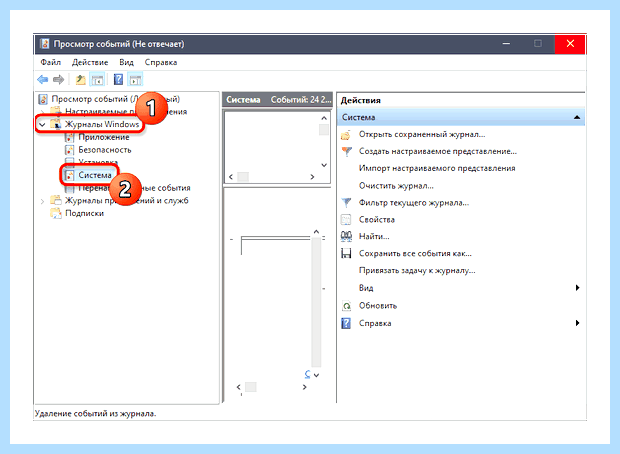Click the Открыть сохраненный журнал folder icon
Image resolution: width=620 pixels, height=454 pixels.
point(346,135)
